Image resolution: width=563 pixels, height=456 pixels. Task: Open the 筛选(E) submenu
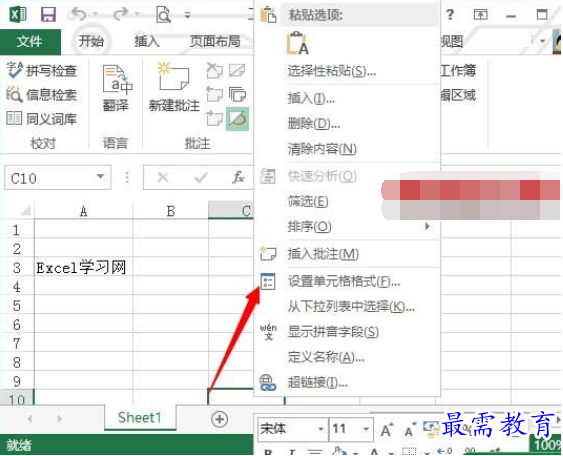click(308, 201)
